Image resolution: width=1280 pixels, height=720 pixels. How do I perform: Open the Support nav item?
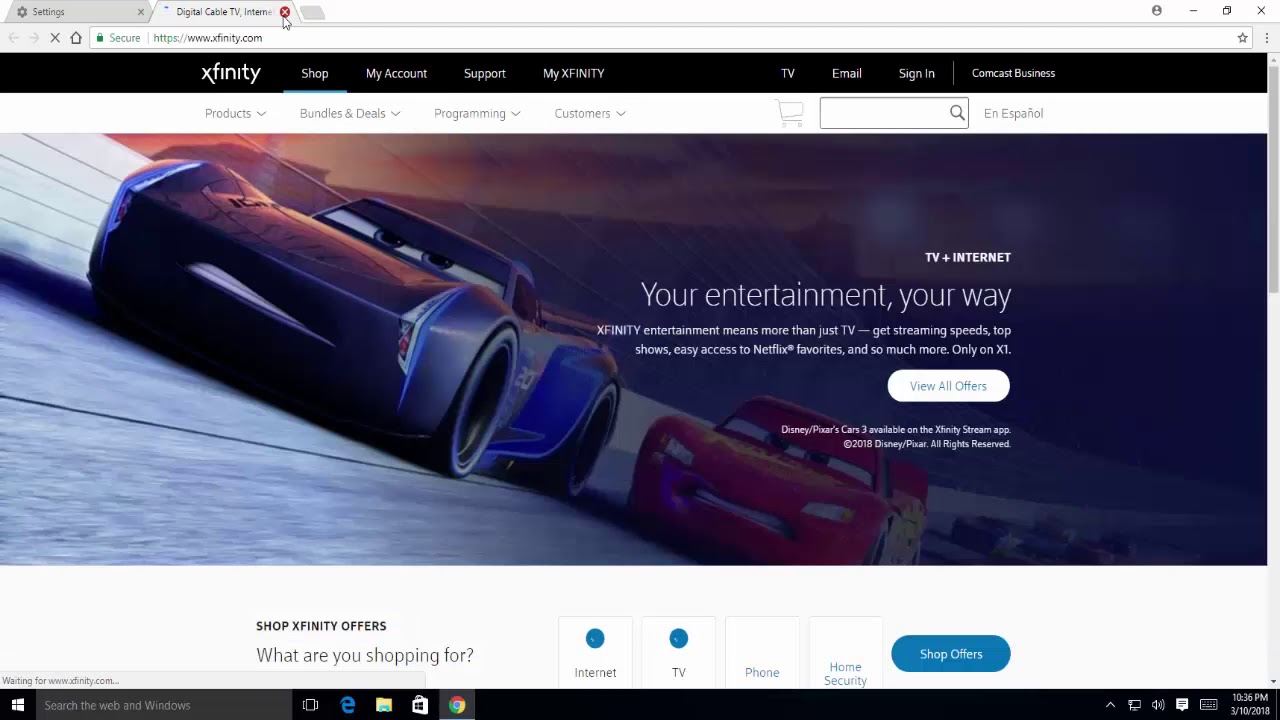(x=485, y=73)
